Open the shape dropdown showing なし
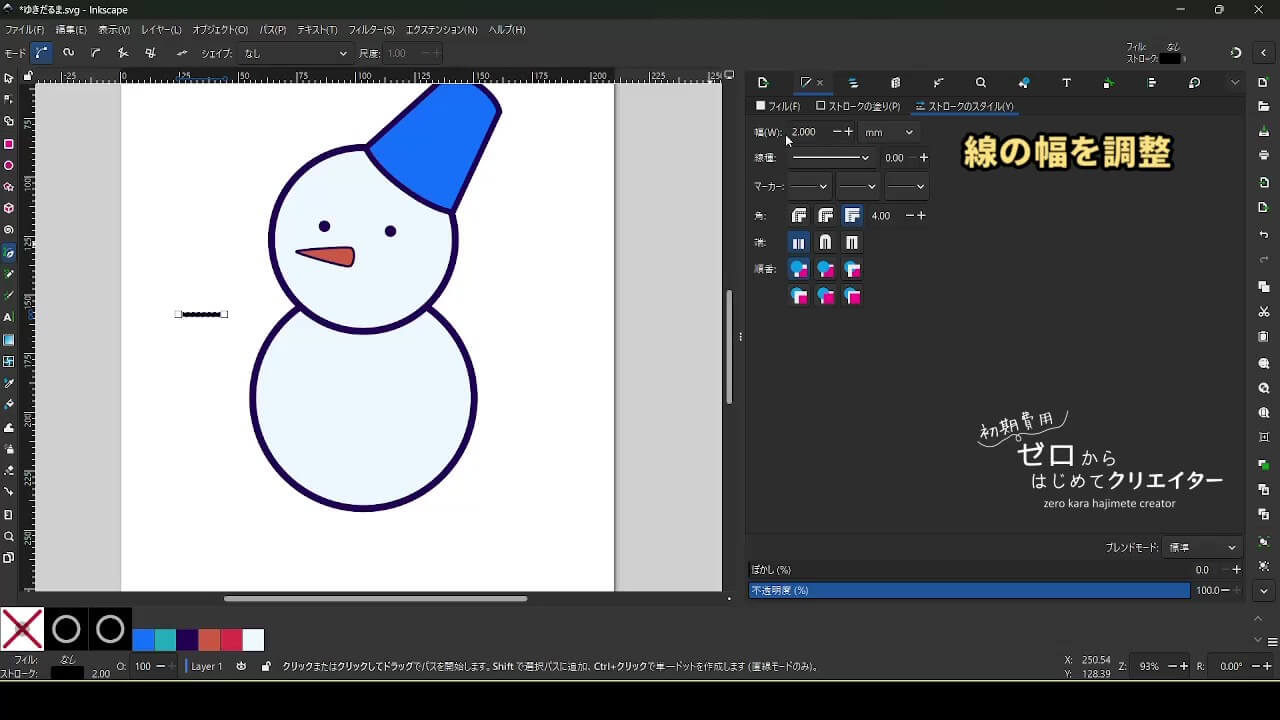The width and height of the screenshot is (1280, 720). (x=295, y=53)
